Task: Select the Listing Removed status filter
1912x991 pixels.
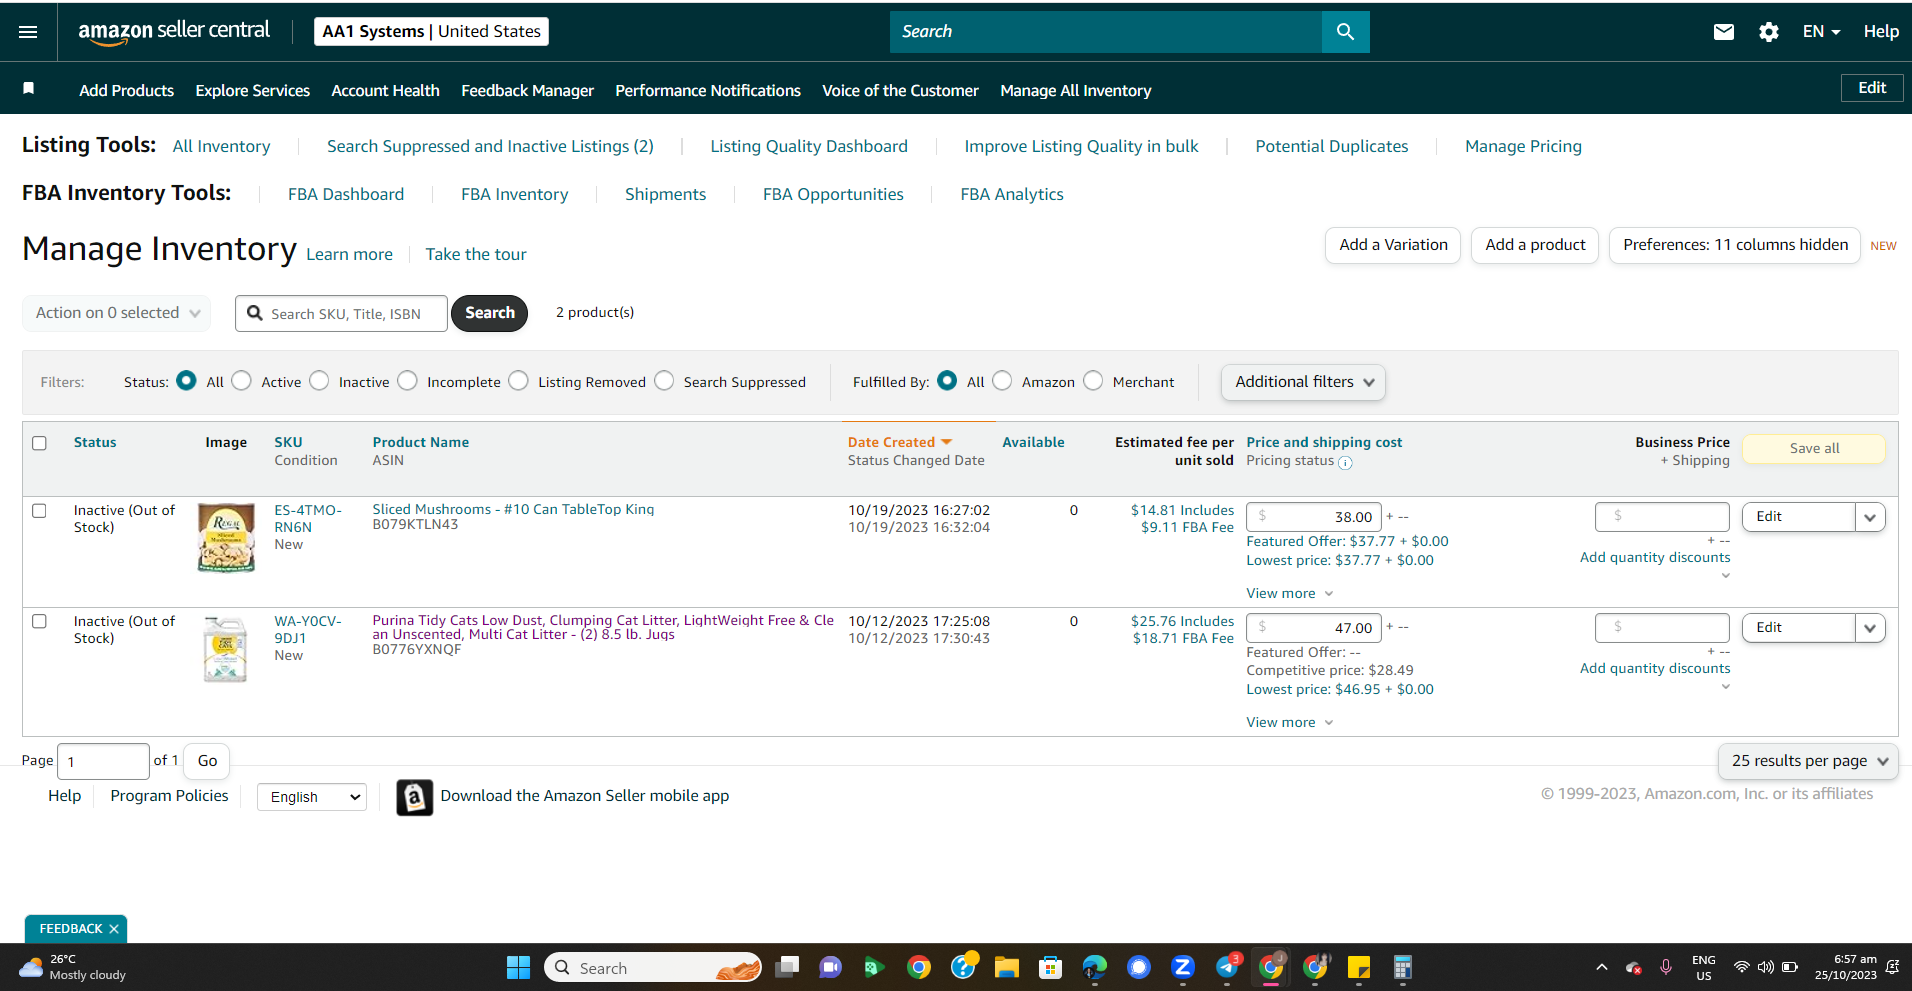Action: [x=518, y=381]
